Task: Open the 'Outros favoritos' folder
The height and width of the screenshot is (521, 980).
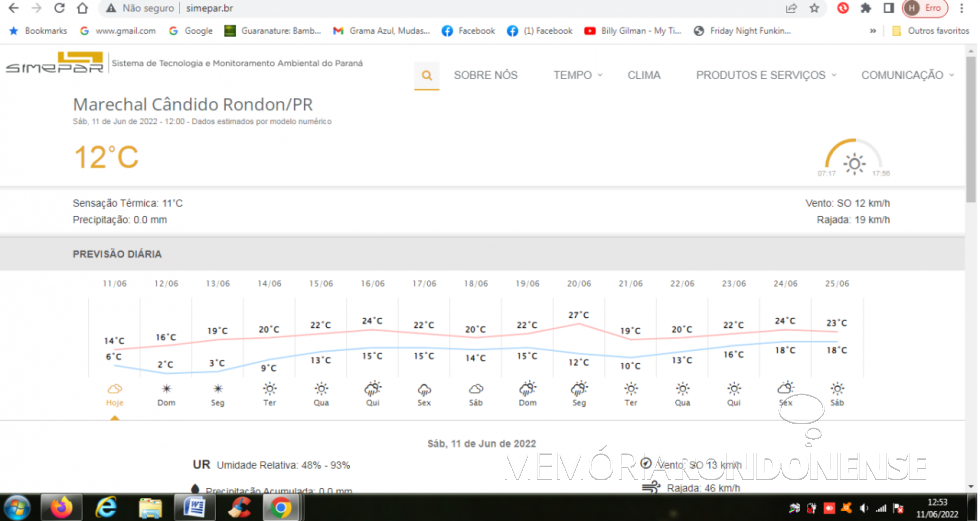Action: (930, 31)
